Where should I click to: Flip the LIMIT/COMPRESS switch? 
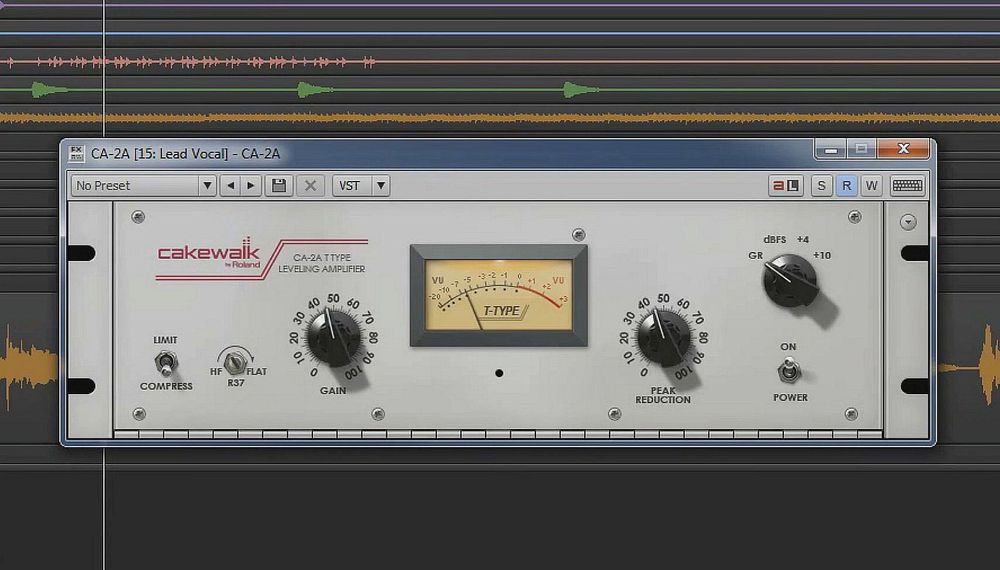(x=166, y=363)
